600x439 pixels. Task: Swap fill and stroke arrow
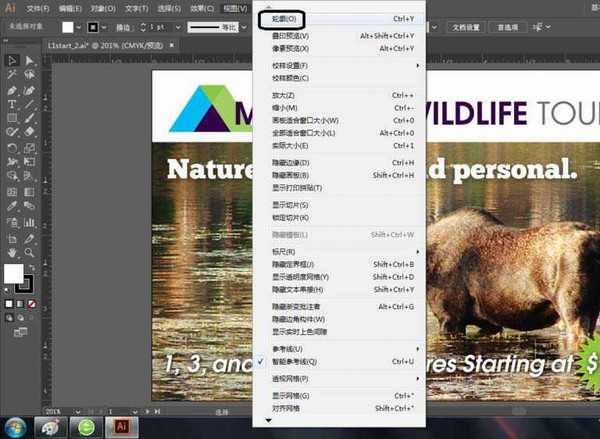pyautogui.click(x=32, y=267)
